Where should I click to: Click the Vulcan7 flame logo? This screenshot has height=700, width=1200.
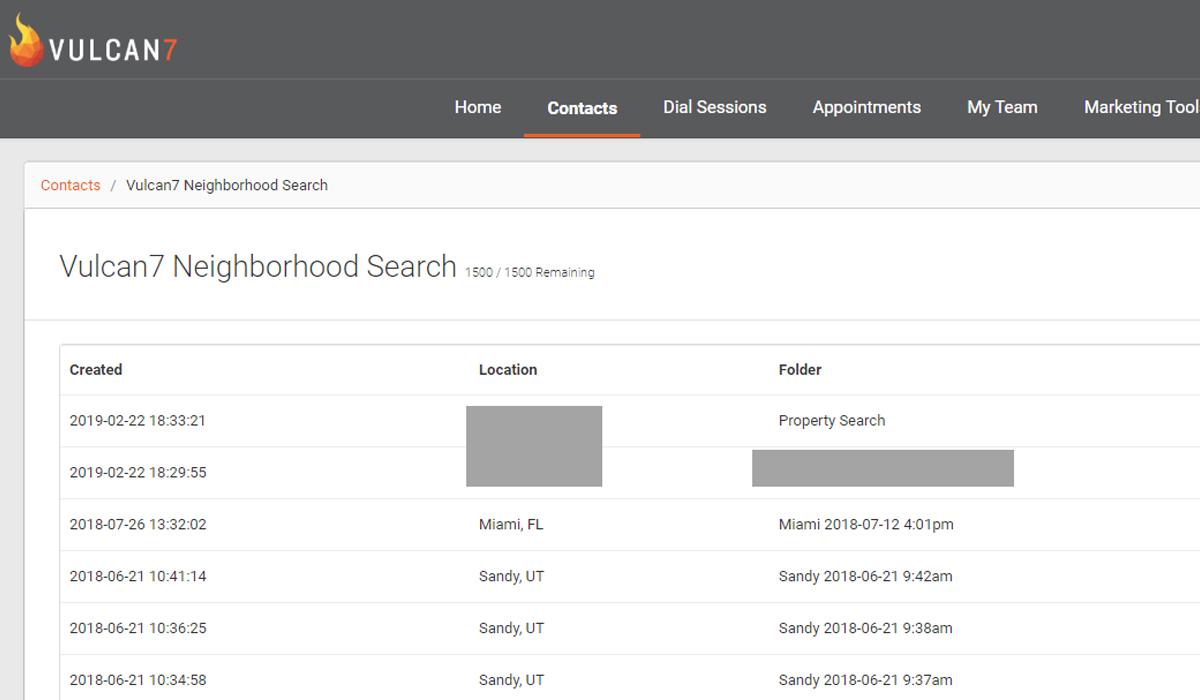(93, 41)
